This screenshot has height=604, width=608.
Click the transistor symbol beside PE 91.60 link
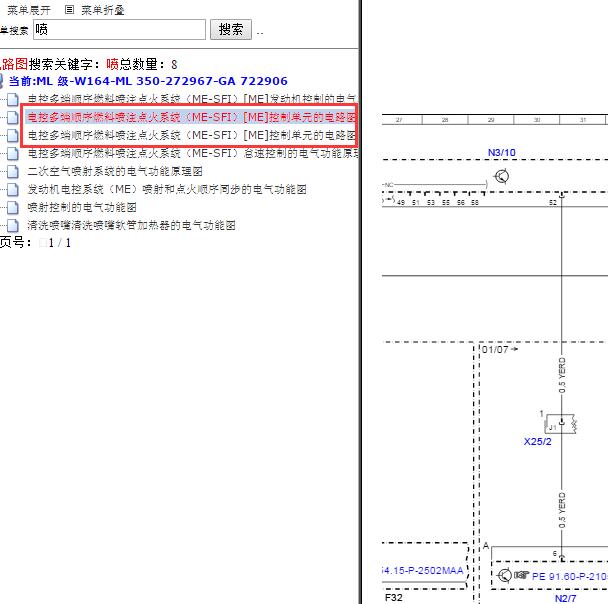point(504,575)
